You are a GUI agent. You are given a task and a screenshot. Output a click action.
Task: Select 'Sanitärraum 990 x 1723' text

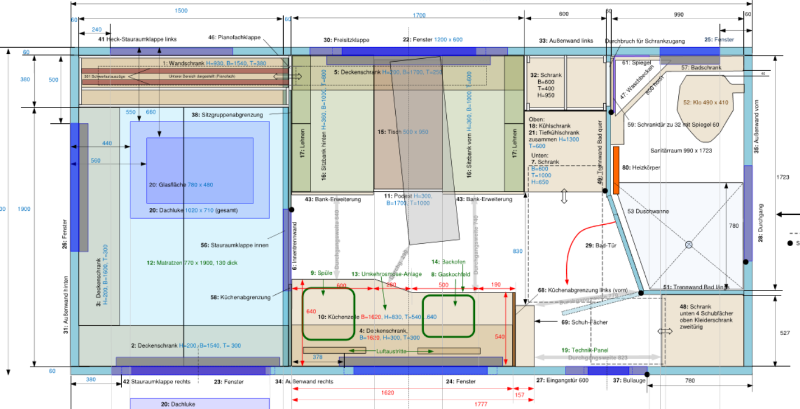coord(681,150)
